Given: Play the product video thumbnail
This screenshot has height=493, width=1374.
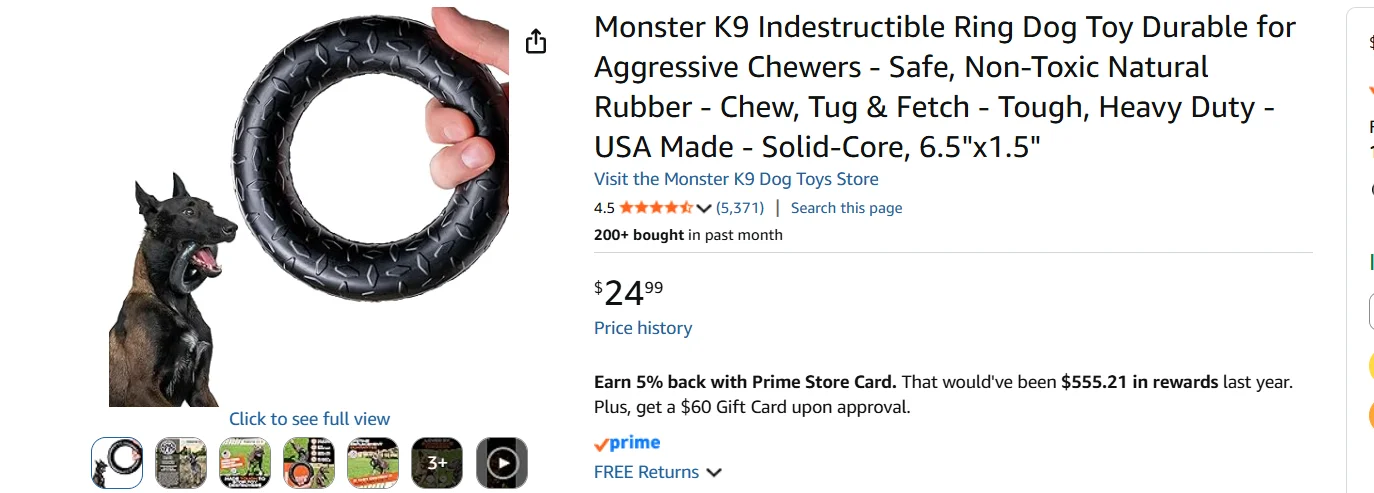Looking at the screenshot, I should 501,463.
